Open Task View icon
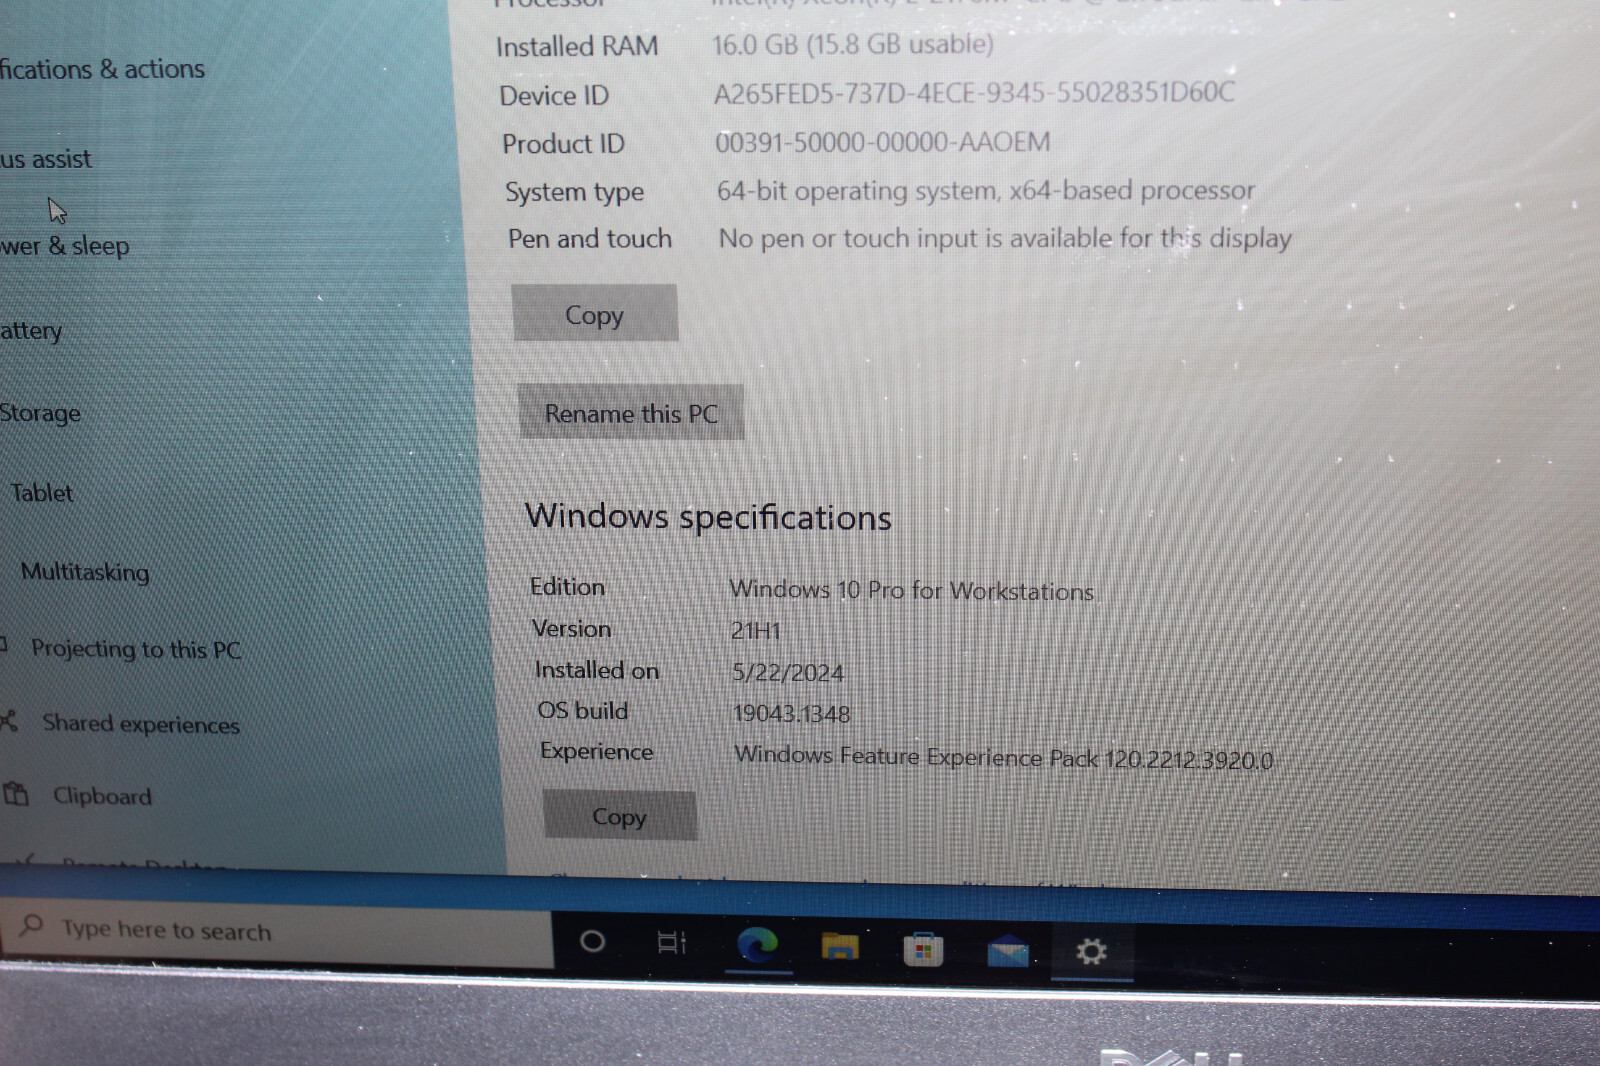The width and height of the screenshot is (1600, 1066). pos(672,942)
